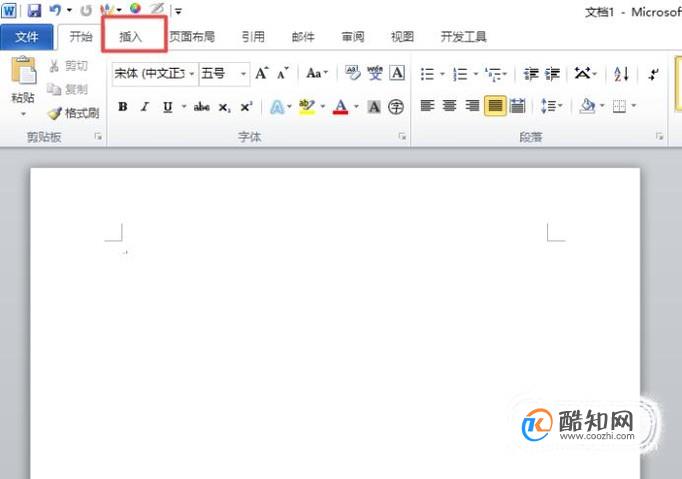Viewport: 682px width, 479px height.
Task: Click the 复制 copy button
Action: point(67,89)
